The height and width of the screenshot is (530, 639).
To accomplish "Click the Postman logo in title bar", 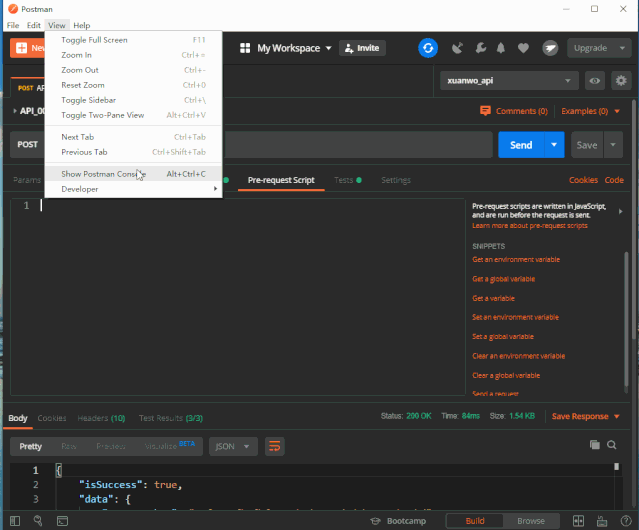I will coord(13,9).
